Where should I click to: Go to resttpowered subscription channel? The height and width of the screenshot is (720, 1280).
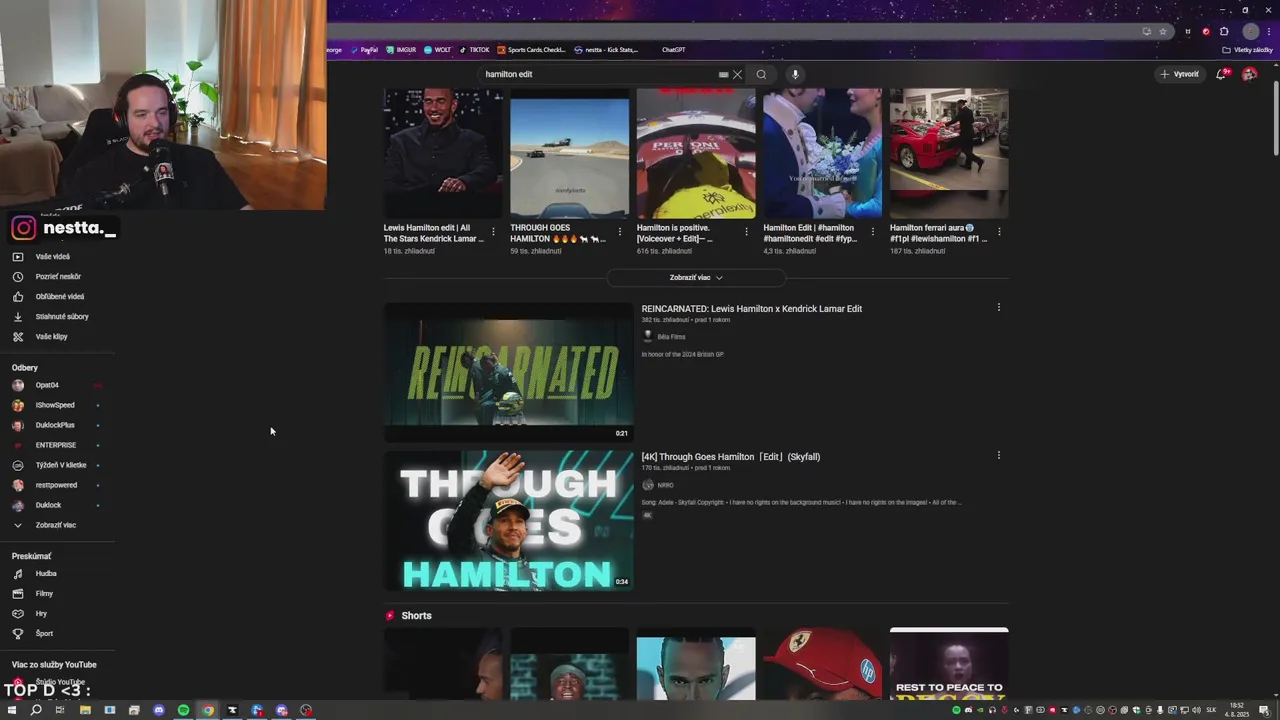(56, 485)
